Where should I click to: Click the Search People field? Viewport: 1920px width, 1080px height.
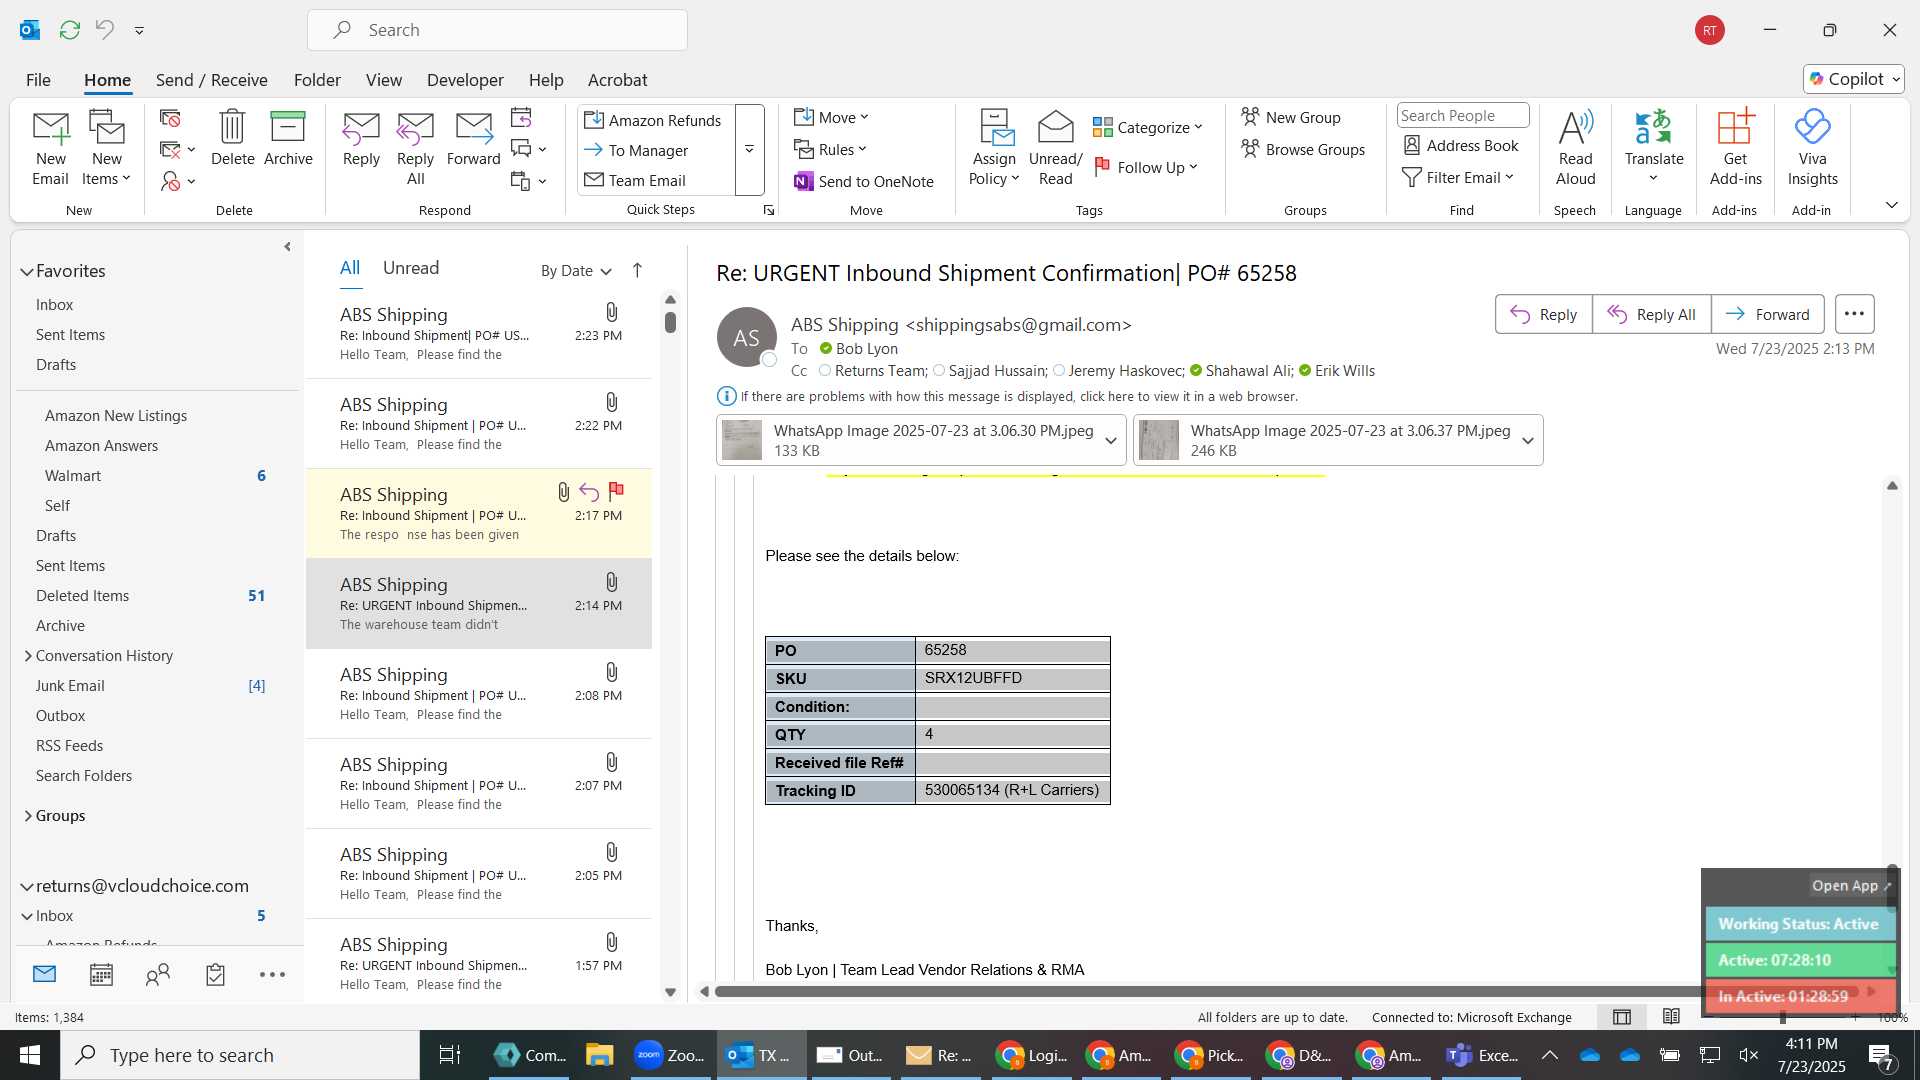click(1462, 116)
